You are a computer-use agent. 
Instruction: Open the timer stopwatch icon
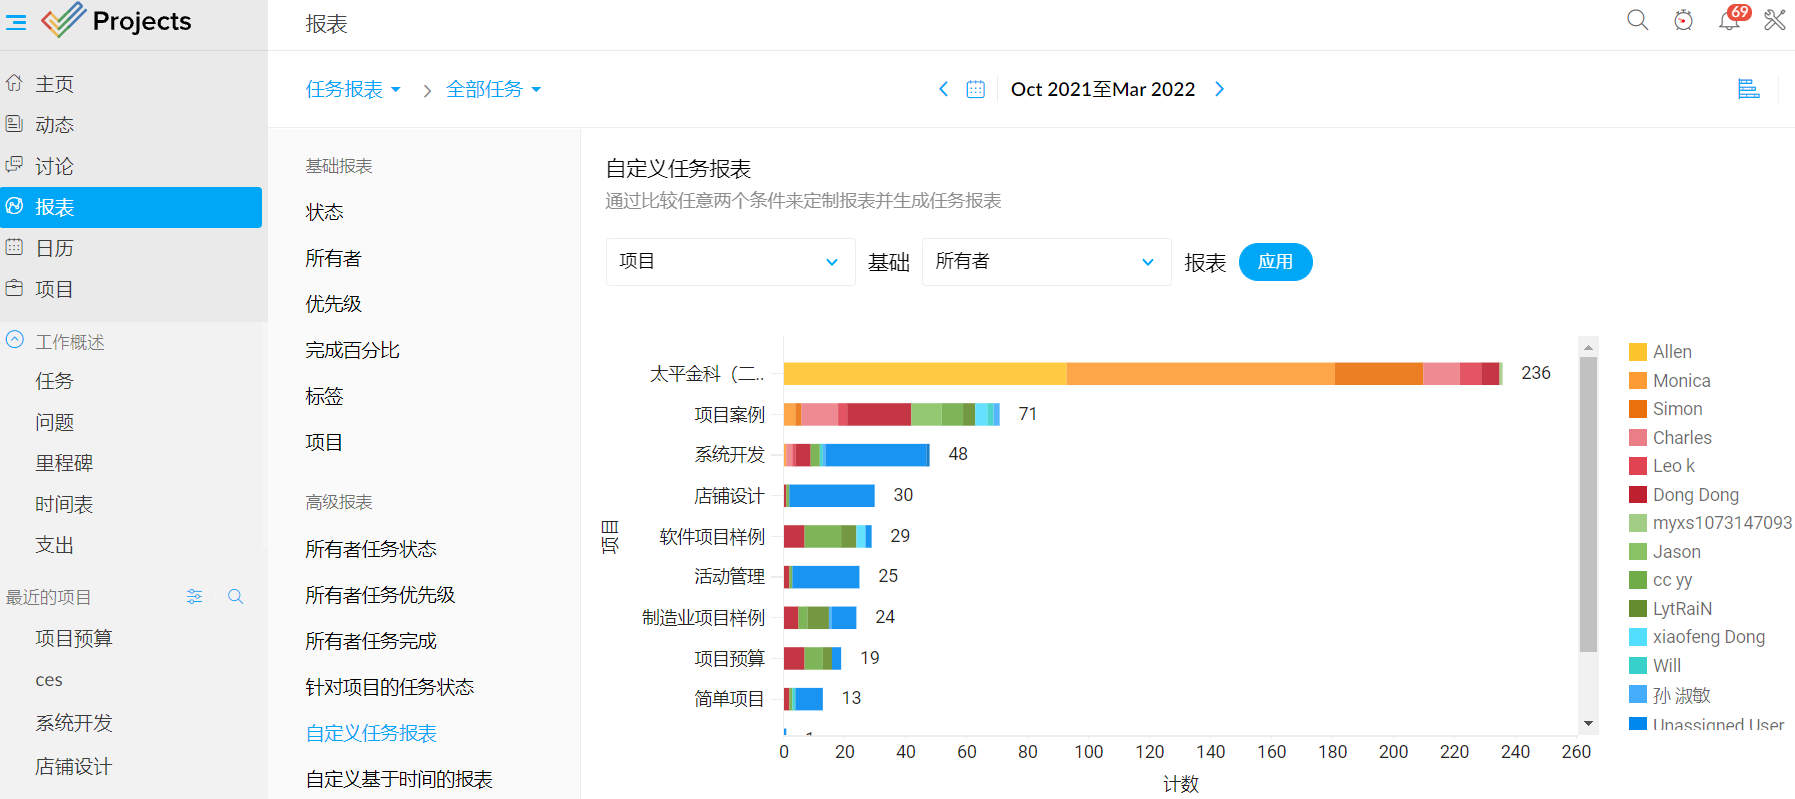1684,20
